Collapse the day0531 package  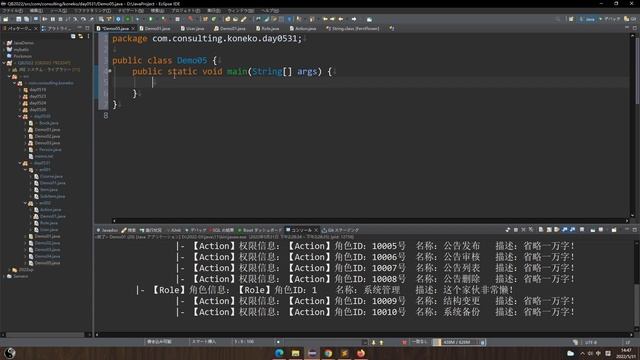[20, 163]
